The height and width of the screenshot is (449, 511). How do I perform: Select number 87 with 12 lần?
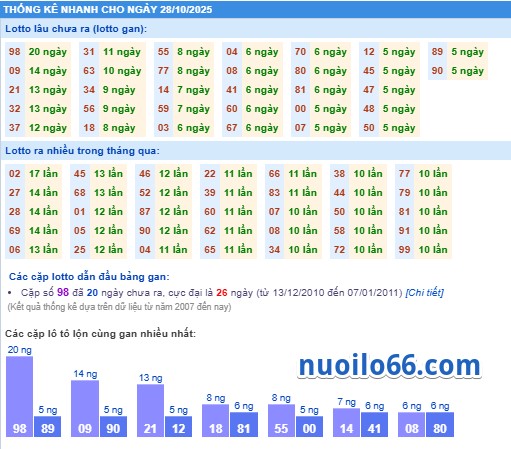click(x=145, y=212)
